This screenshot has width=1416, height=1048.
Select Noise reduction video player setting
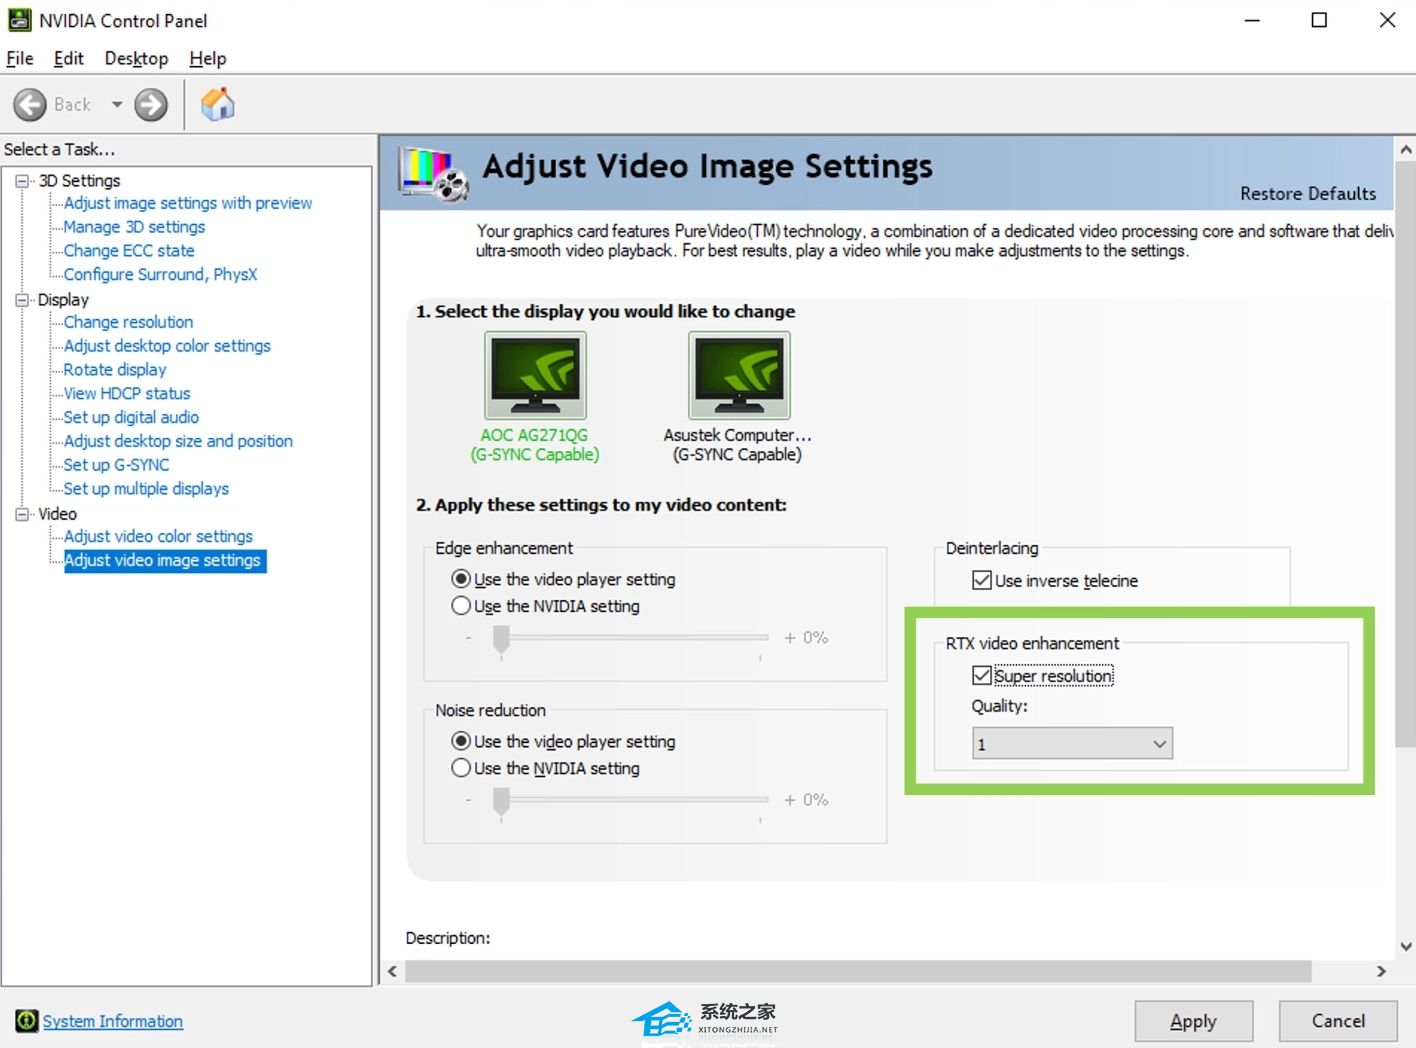[461, 741]
